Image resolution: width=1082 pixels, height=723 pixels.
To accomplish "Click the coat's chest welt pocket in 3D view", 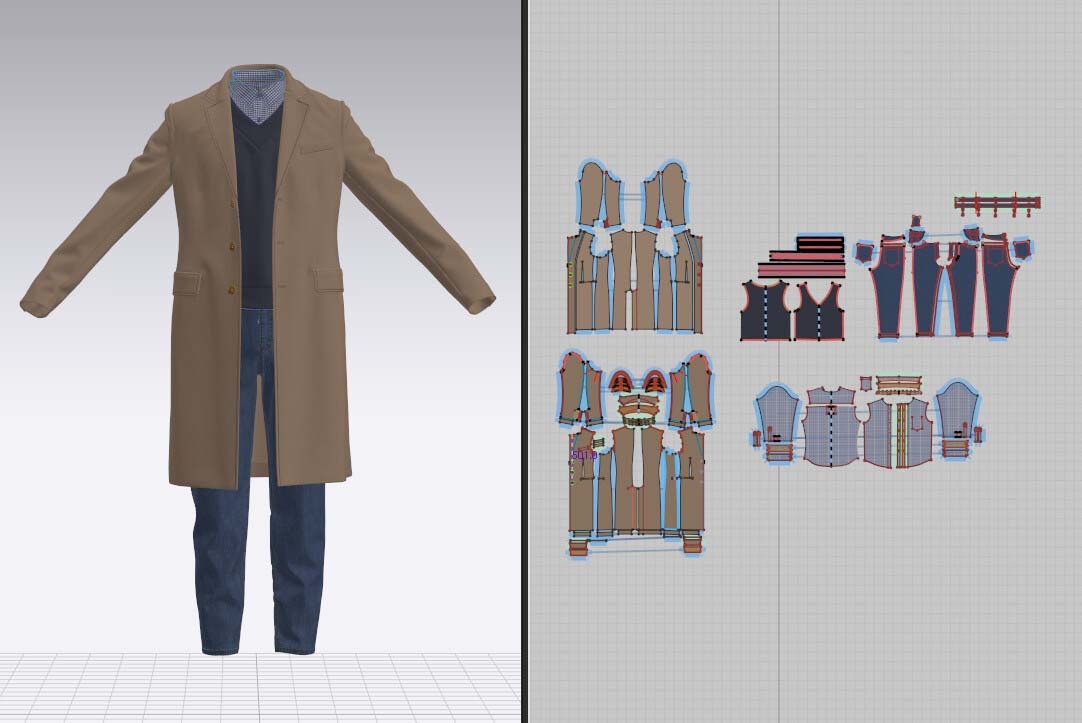I will 315,151.
